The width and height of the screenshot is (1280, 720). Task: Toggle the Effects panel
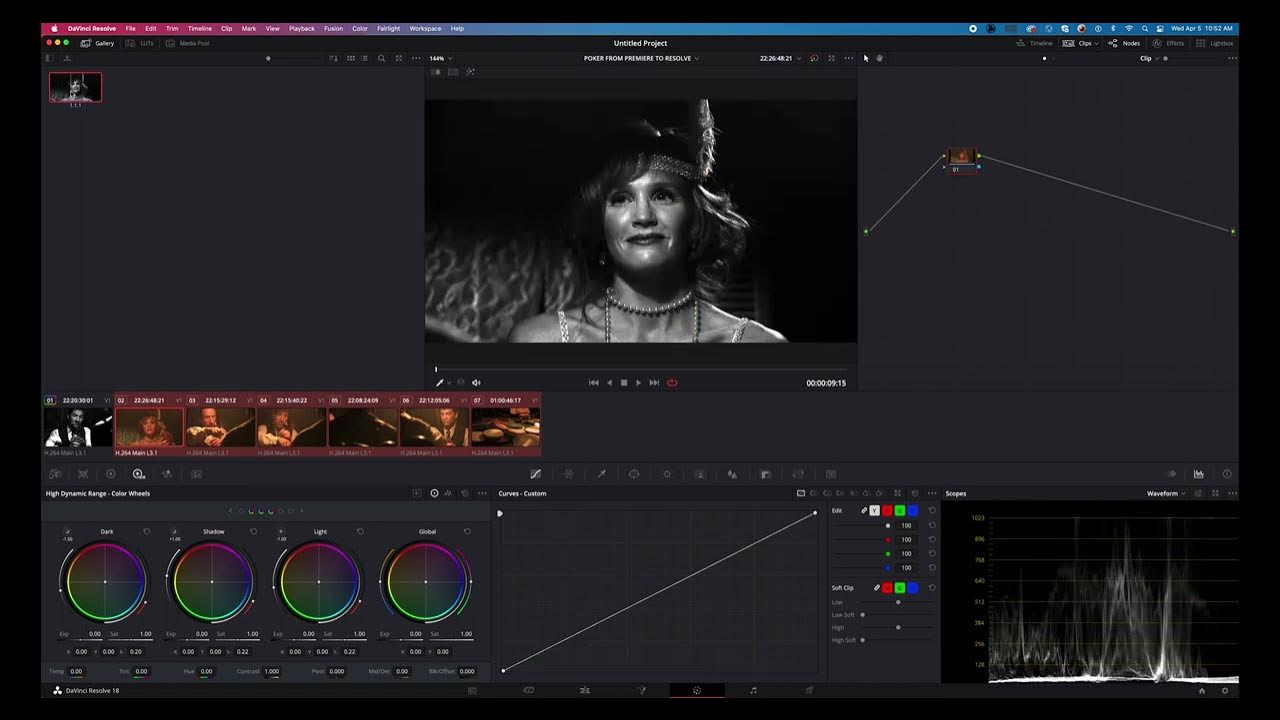[1168, 43]
